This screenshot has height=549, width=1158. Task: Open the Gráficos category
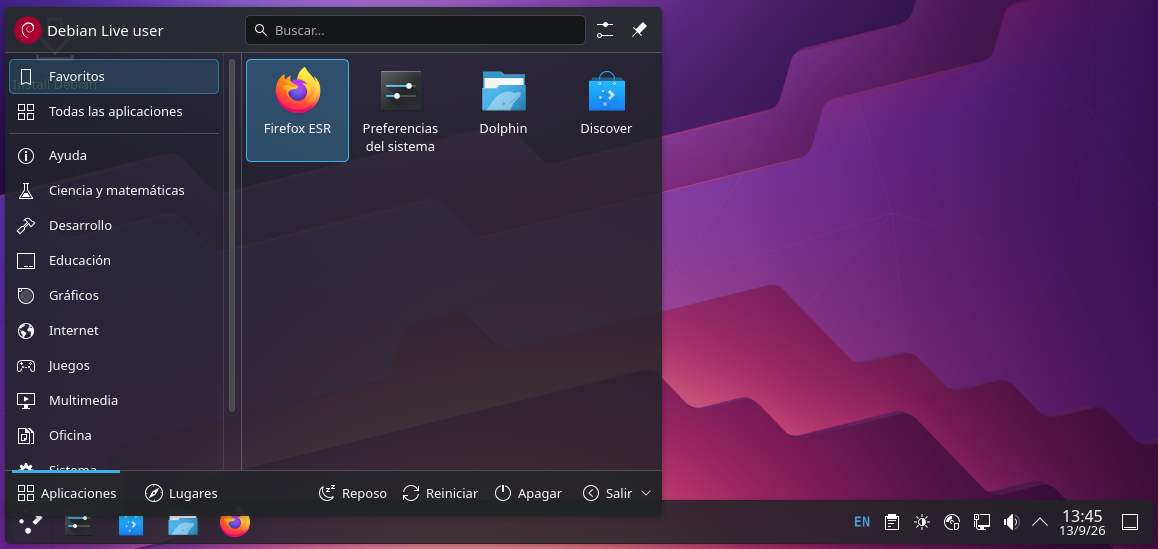tap(114, 296)
